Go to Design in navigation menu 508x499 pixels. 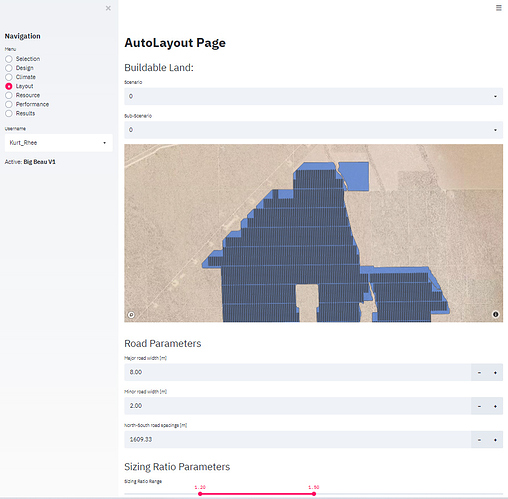pyautogui.click(x=25, y=68)
